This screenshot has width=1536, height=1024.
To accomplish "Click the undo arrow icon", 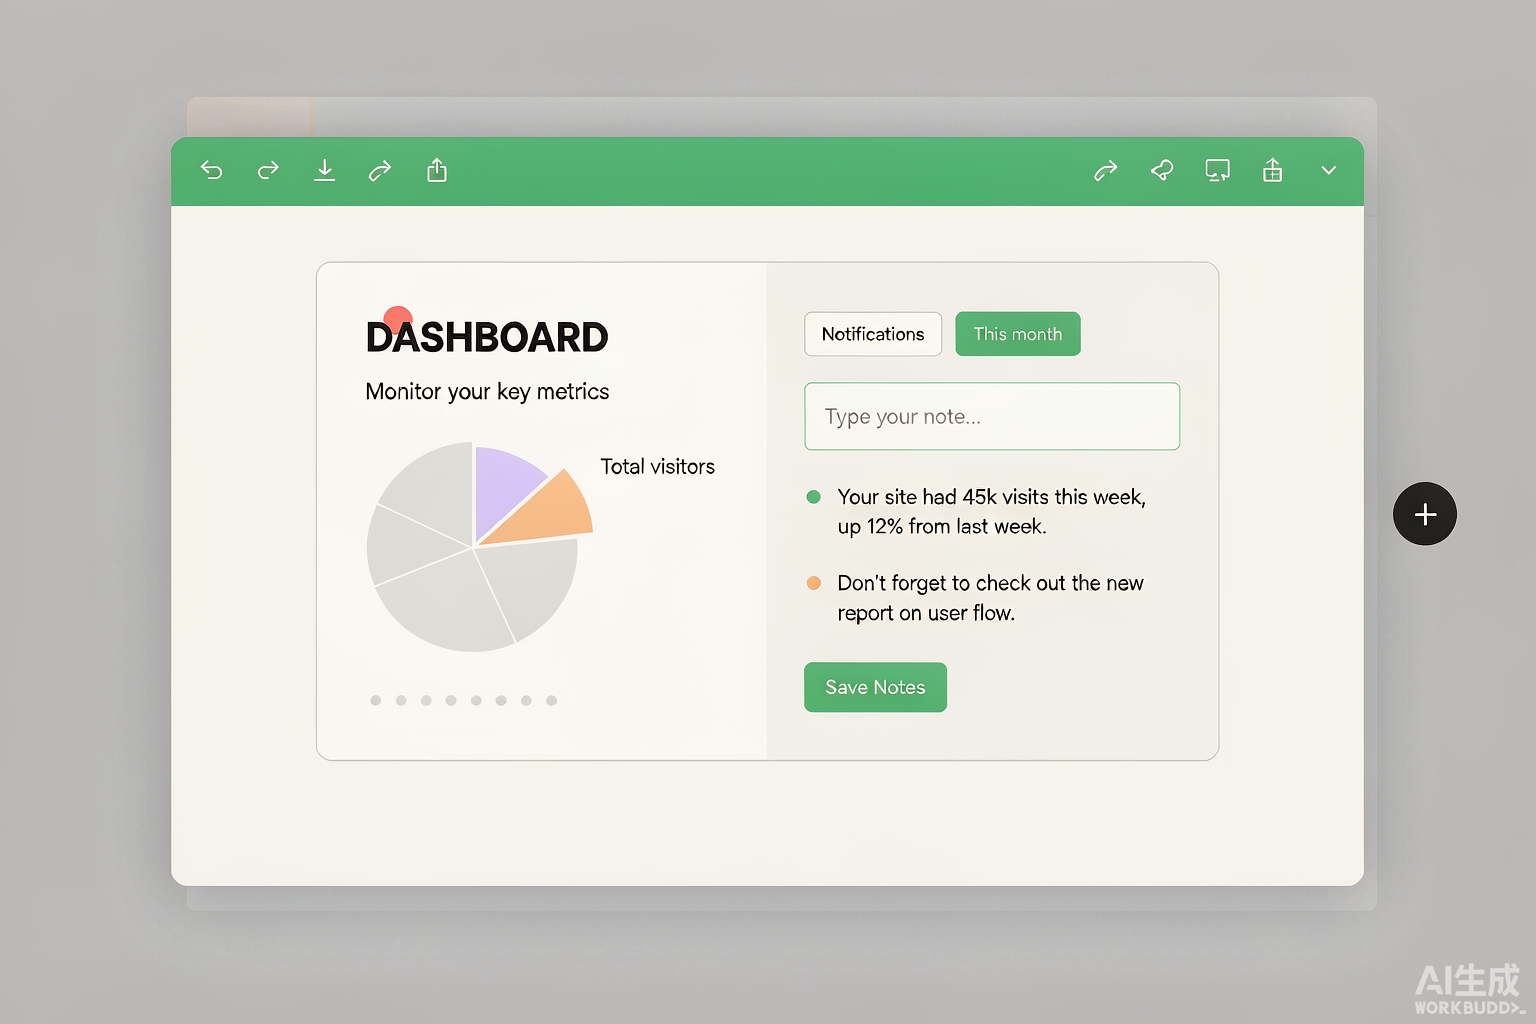I will (x=211, y=171).
